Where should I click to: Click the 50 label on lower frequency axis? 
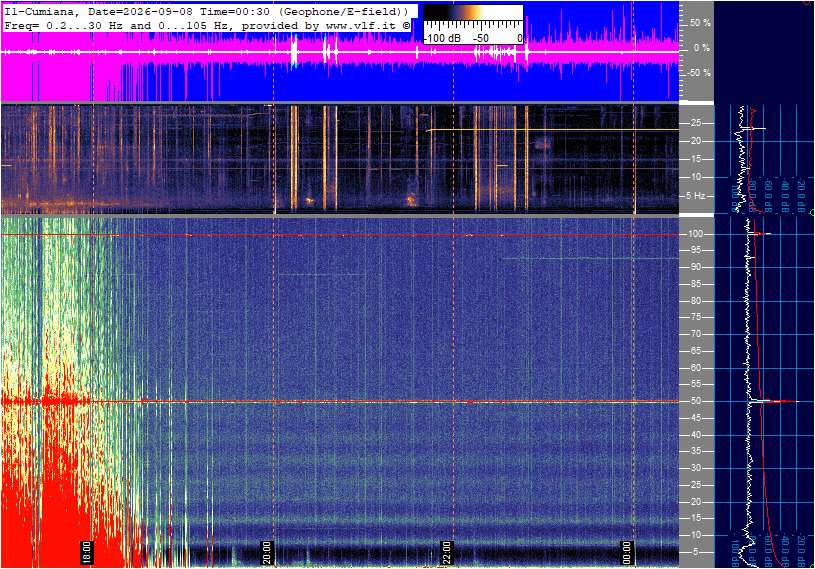point(695,401)
